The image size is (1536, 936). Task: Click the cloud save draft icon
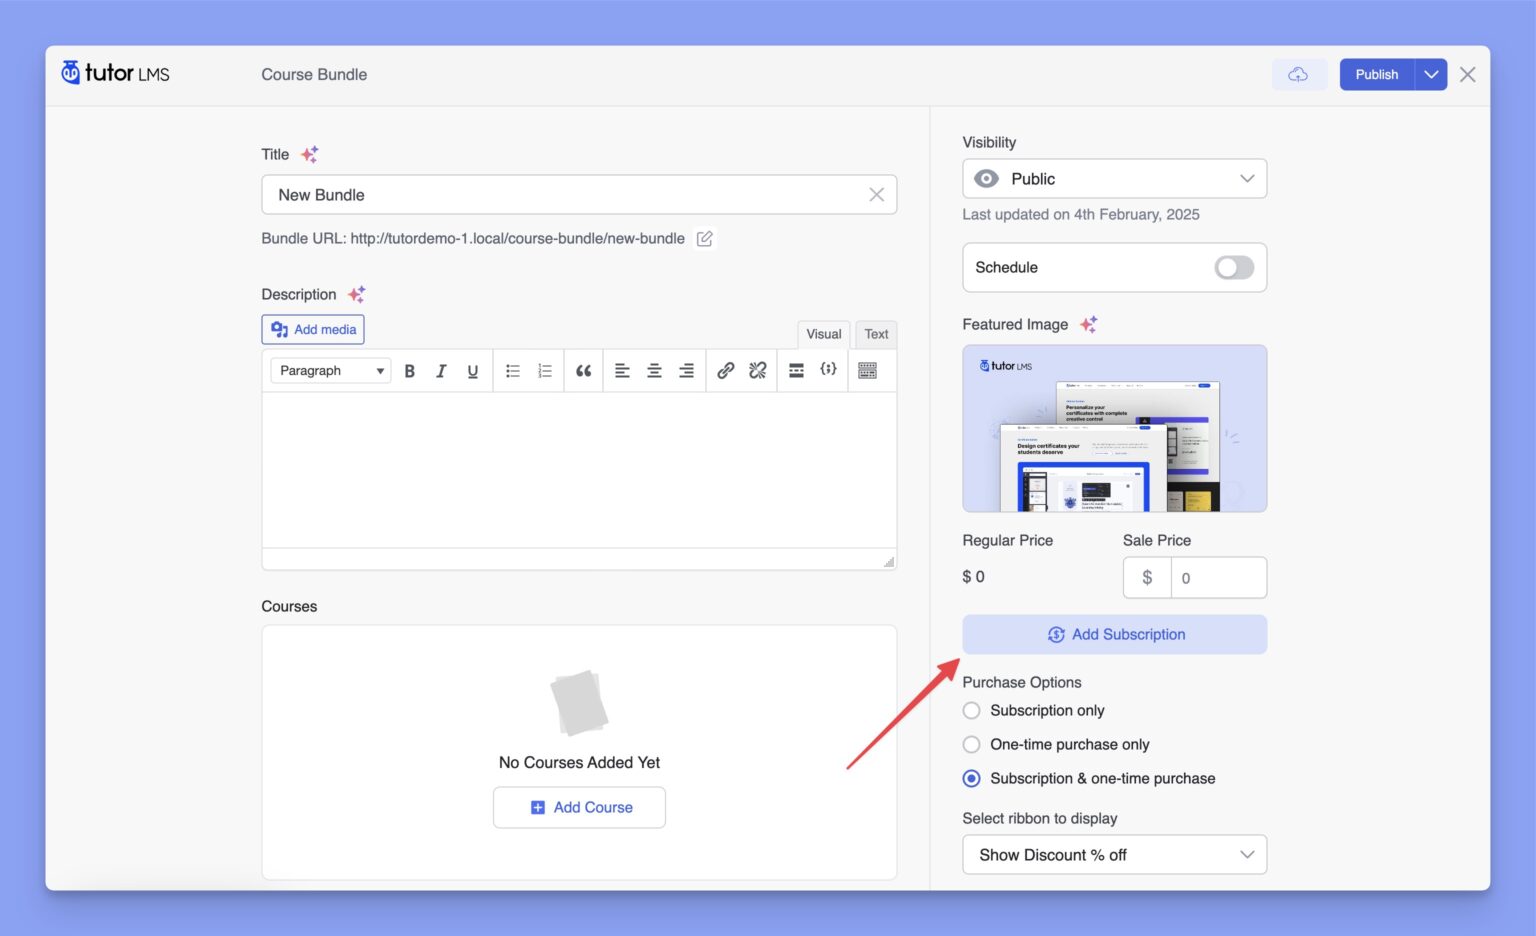(1298, 75)
